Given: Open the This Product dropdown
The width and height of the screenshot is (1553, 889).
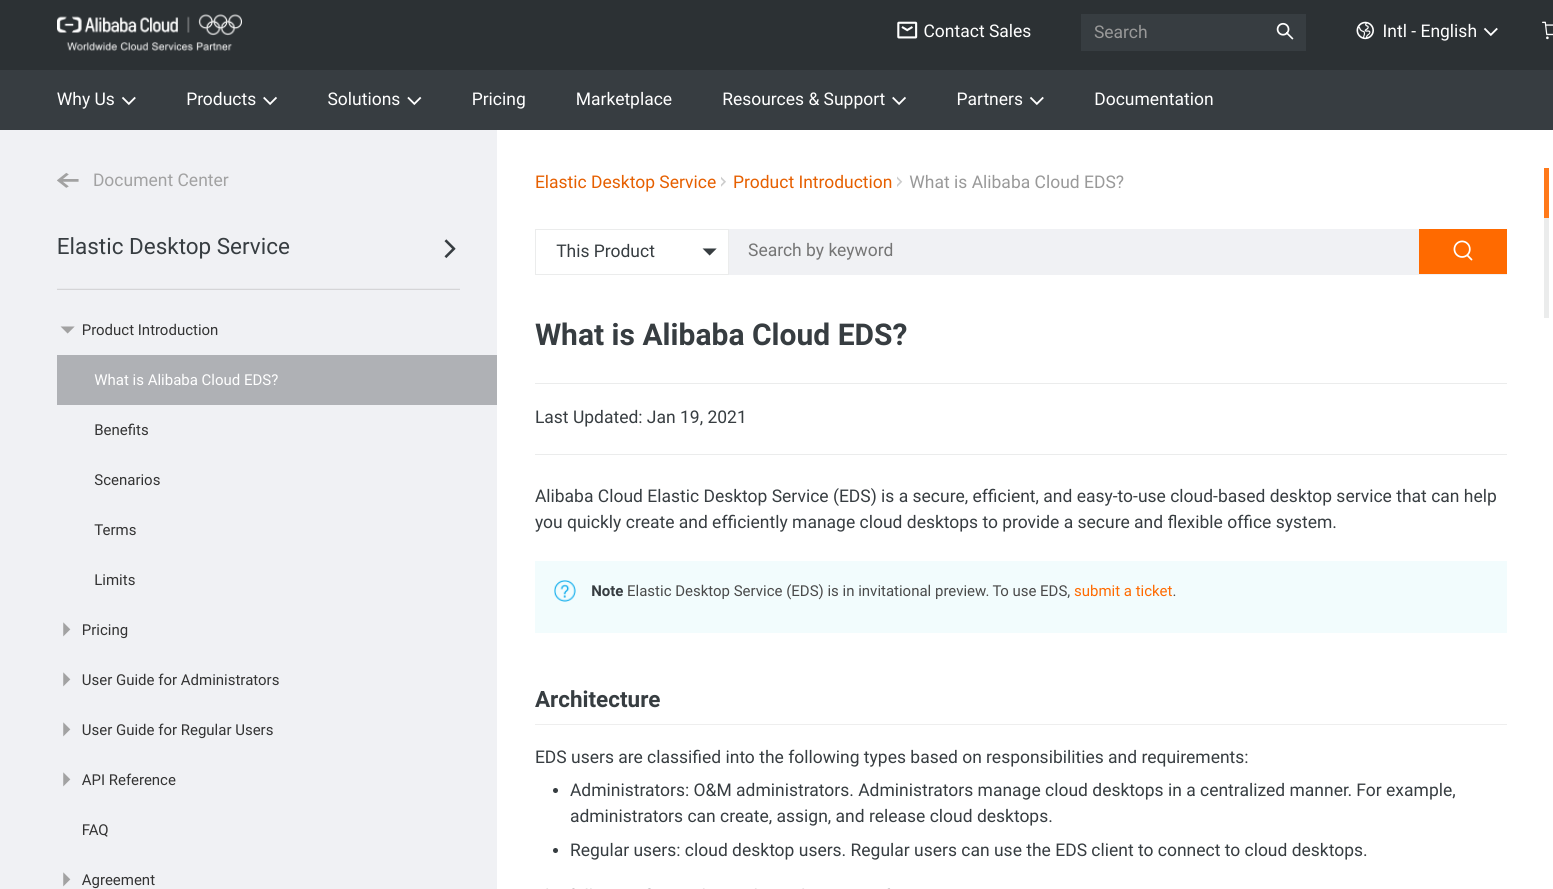Looking at the screenshot, I should coord(631,251).
